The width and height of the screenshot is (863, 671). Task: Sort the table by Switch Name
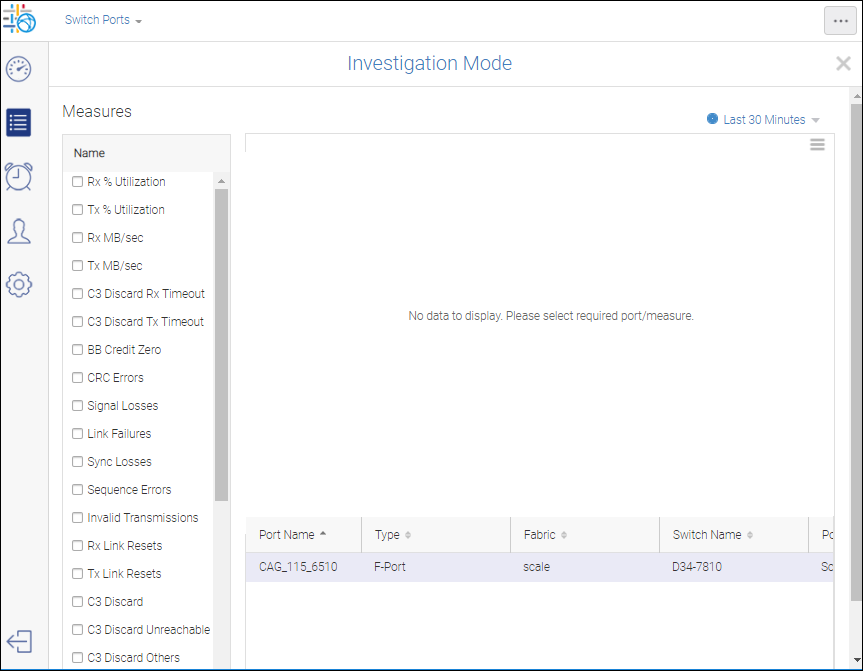[x=734, y=534]
